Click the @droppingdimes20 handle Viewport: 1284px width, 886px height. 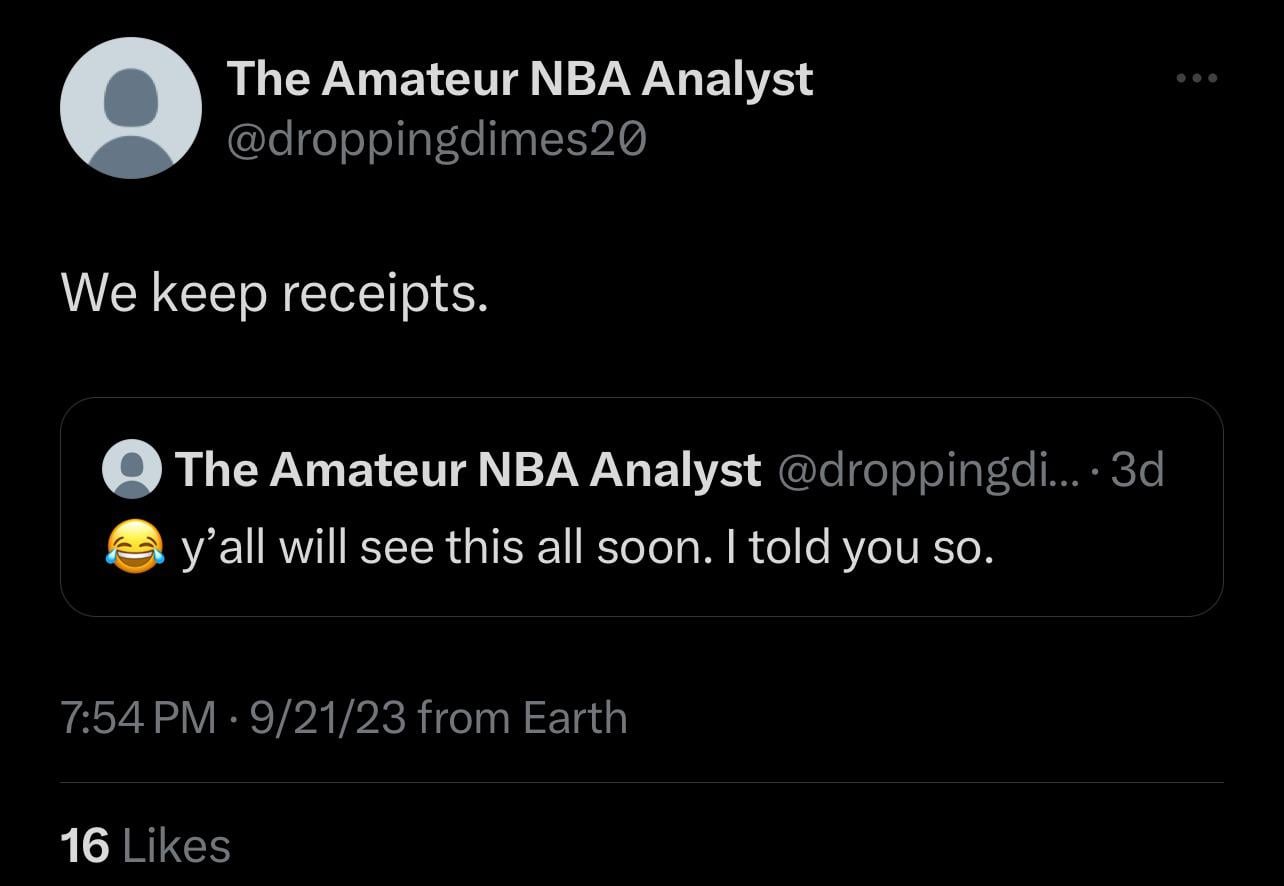437,140
